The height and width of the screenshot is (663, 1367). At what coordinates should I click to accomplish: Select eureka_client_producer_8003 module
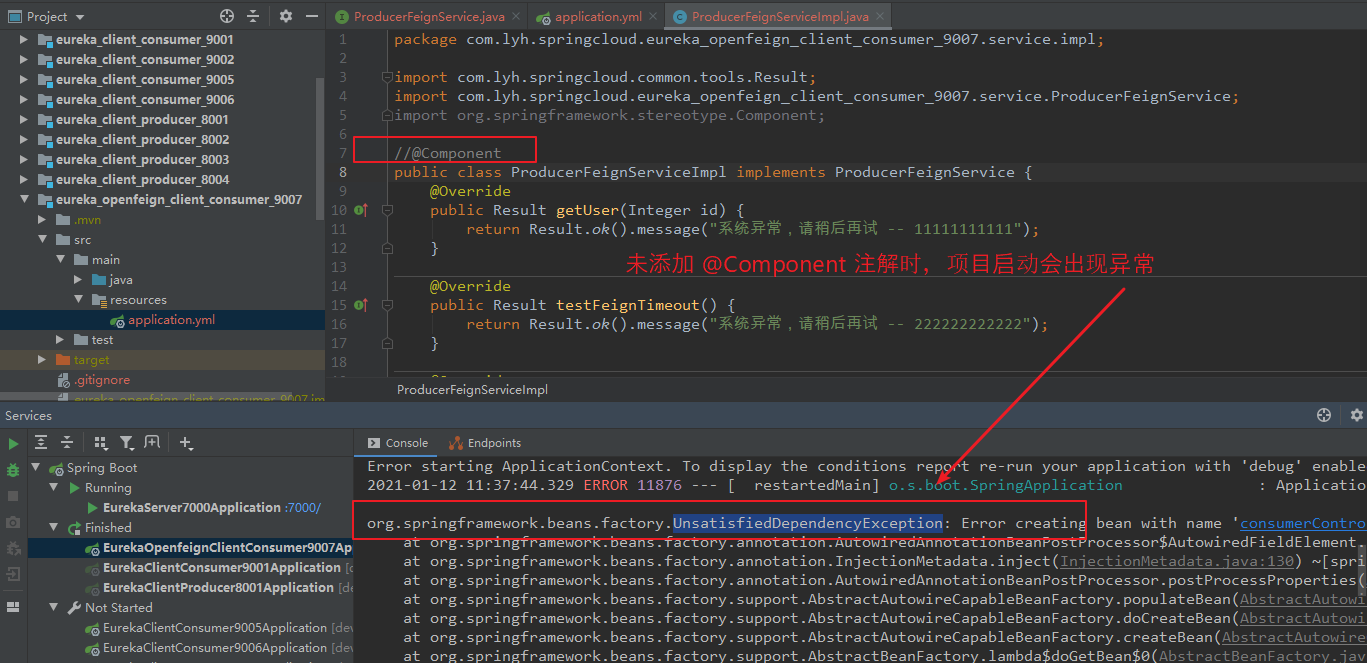point(142,160)
